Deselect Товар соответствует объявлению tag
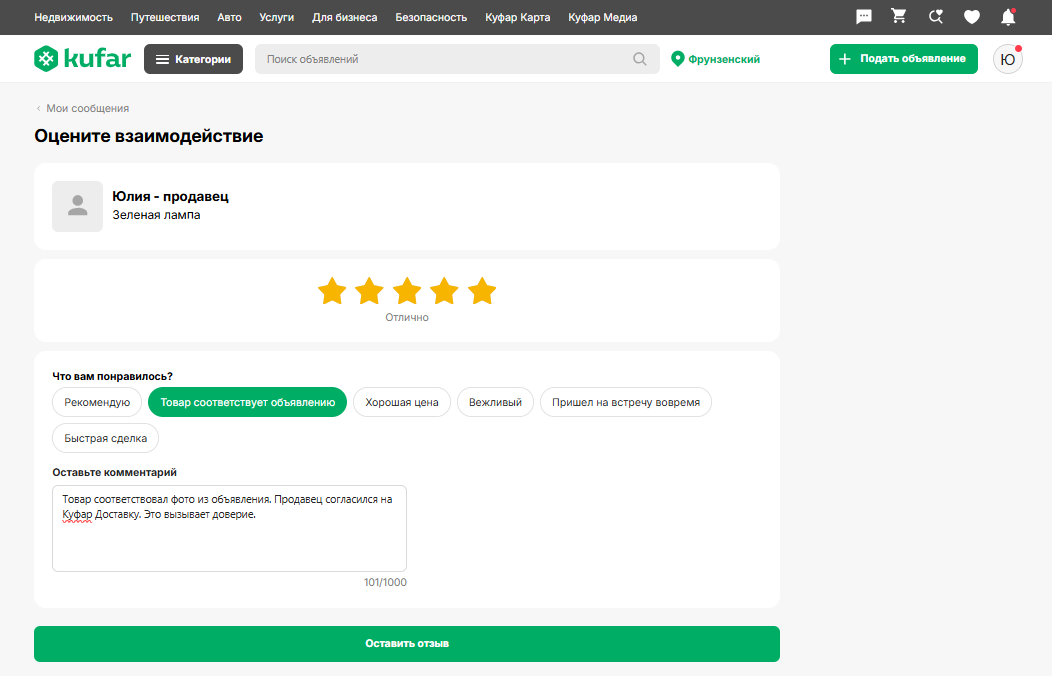The image size is (1052, 676). click(x=248, y=402)
